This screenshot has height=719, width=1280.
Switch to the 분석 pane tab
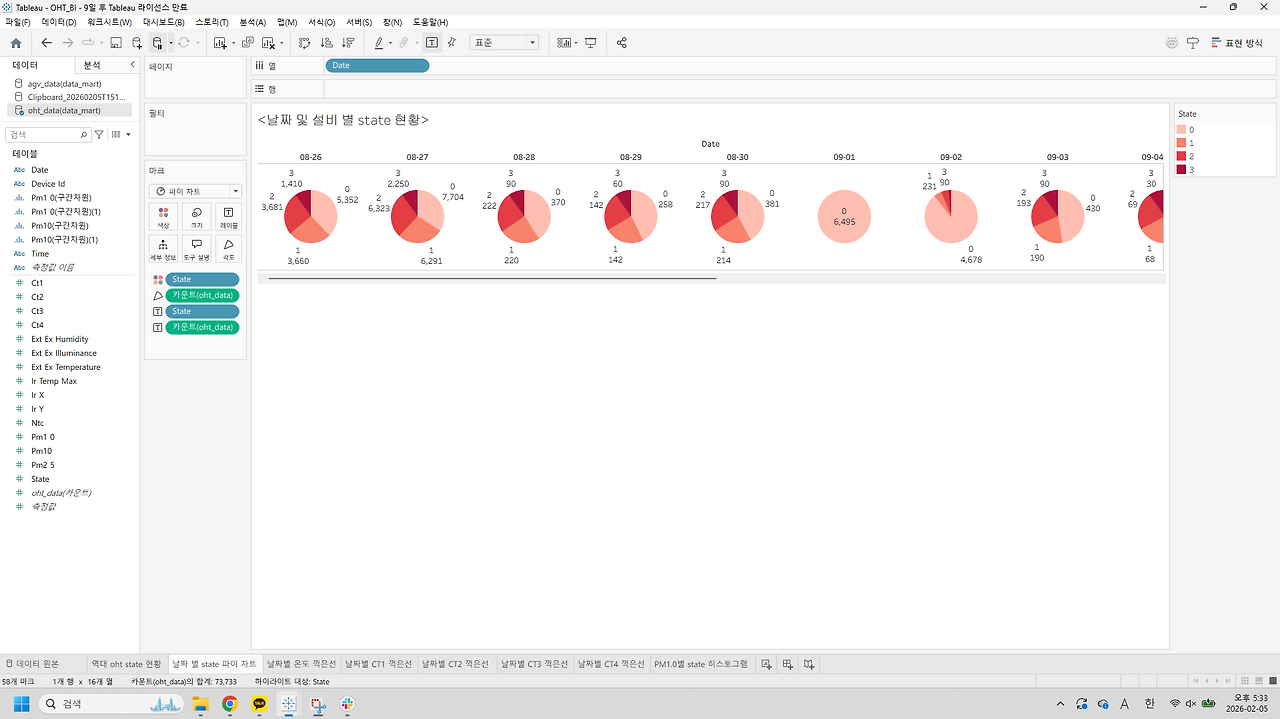pyautogui.click(x=92, y=65)
